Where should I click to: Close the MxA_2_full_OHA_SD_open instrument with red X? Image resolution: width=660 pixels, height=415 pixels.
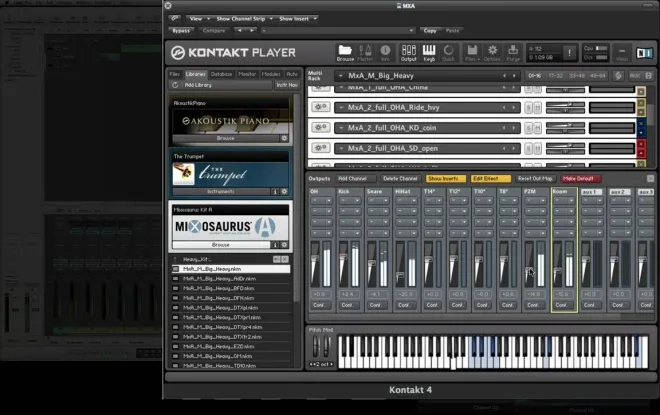tap(641, 144)
